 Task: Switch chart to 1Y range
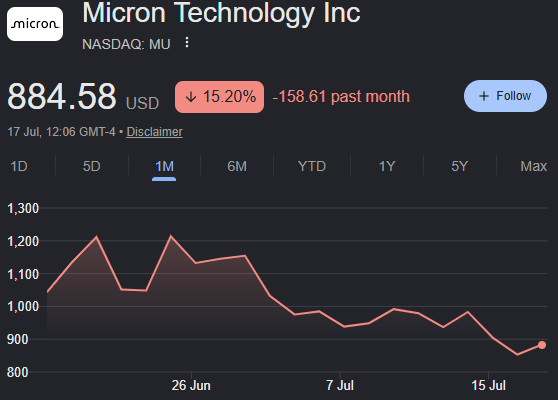[387, 166]
